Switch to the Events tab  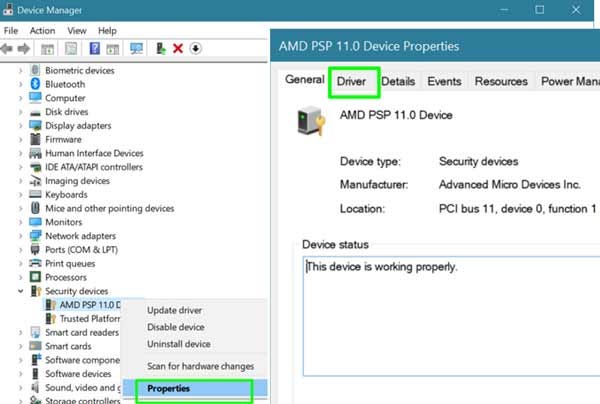click(x=444, y=81)
